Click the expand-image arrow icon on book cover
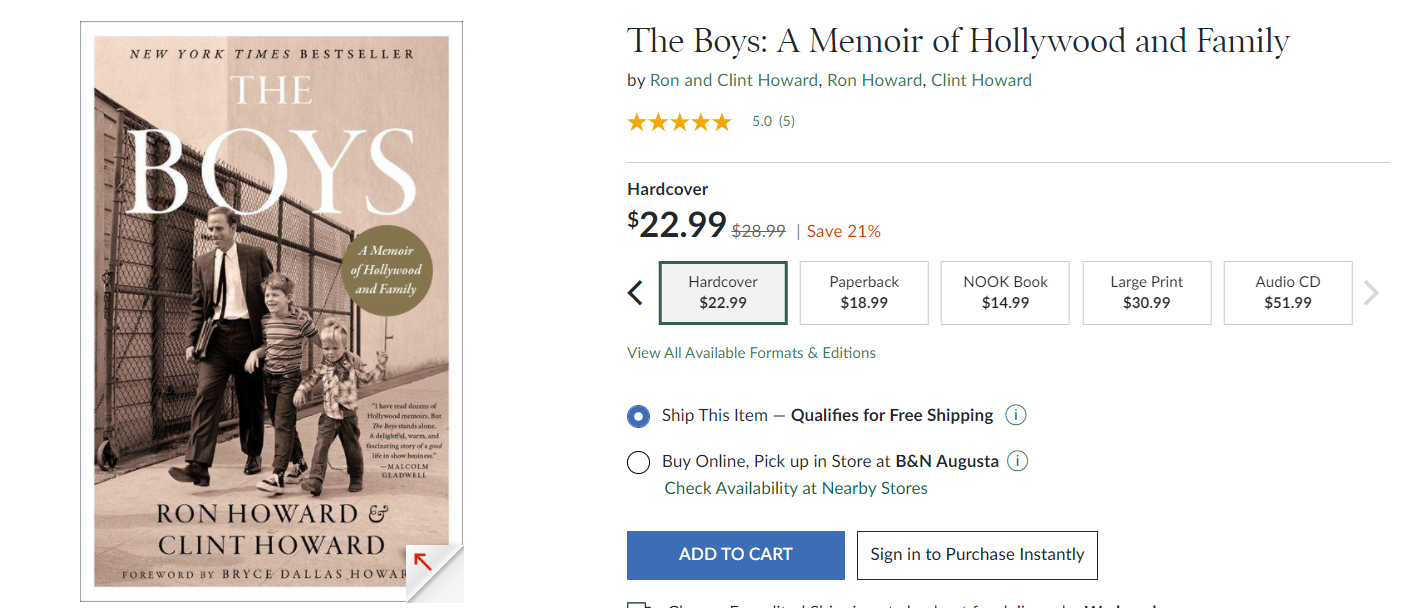The image size is (1418, 608). (x=423, y=561)
